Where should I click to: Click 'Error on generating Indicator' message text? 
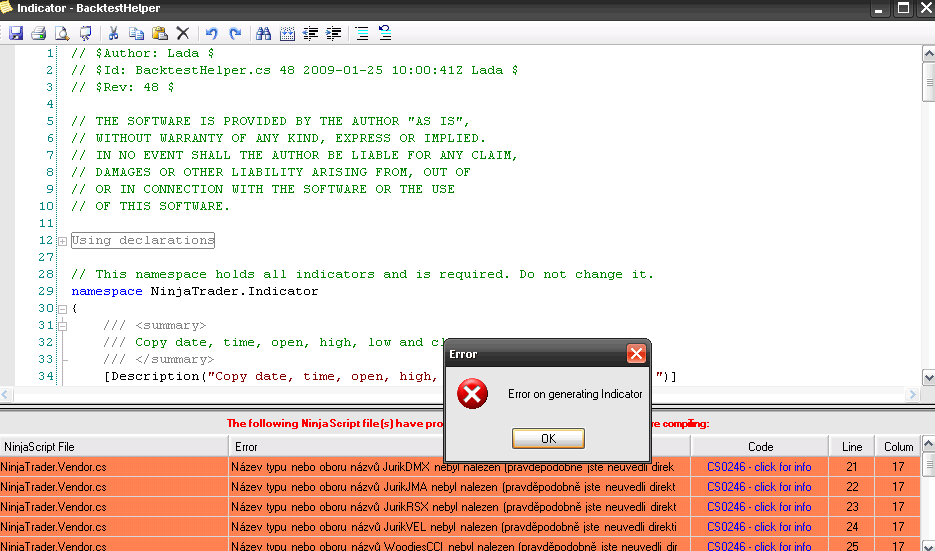pyautogui.click(x=575, y=394)
